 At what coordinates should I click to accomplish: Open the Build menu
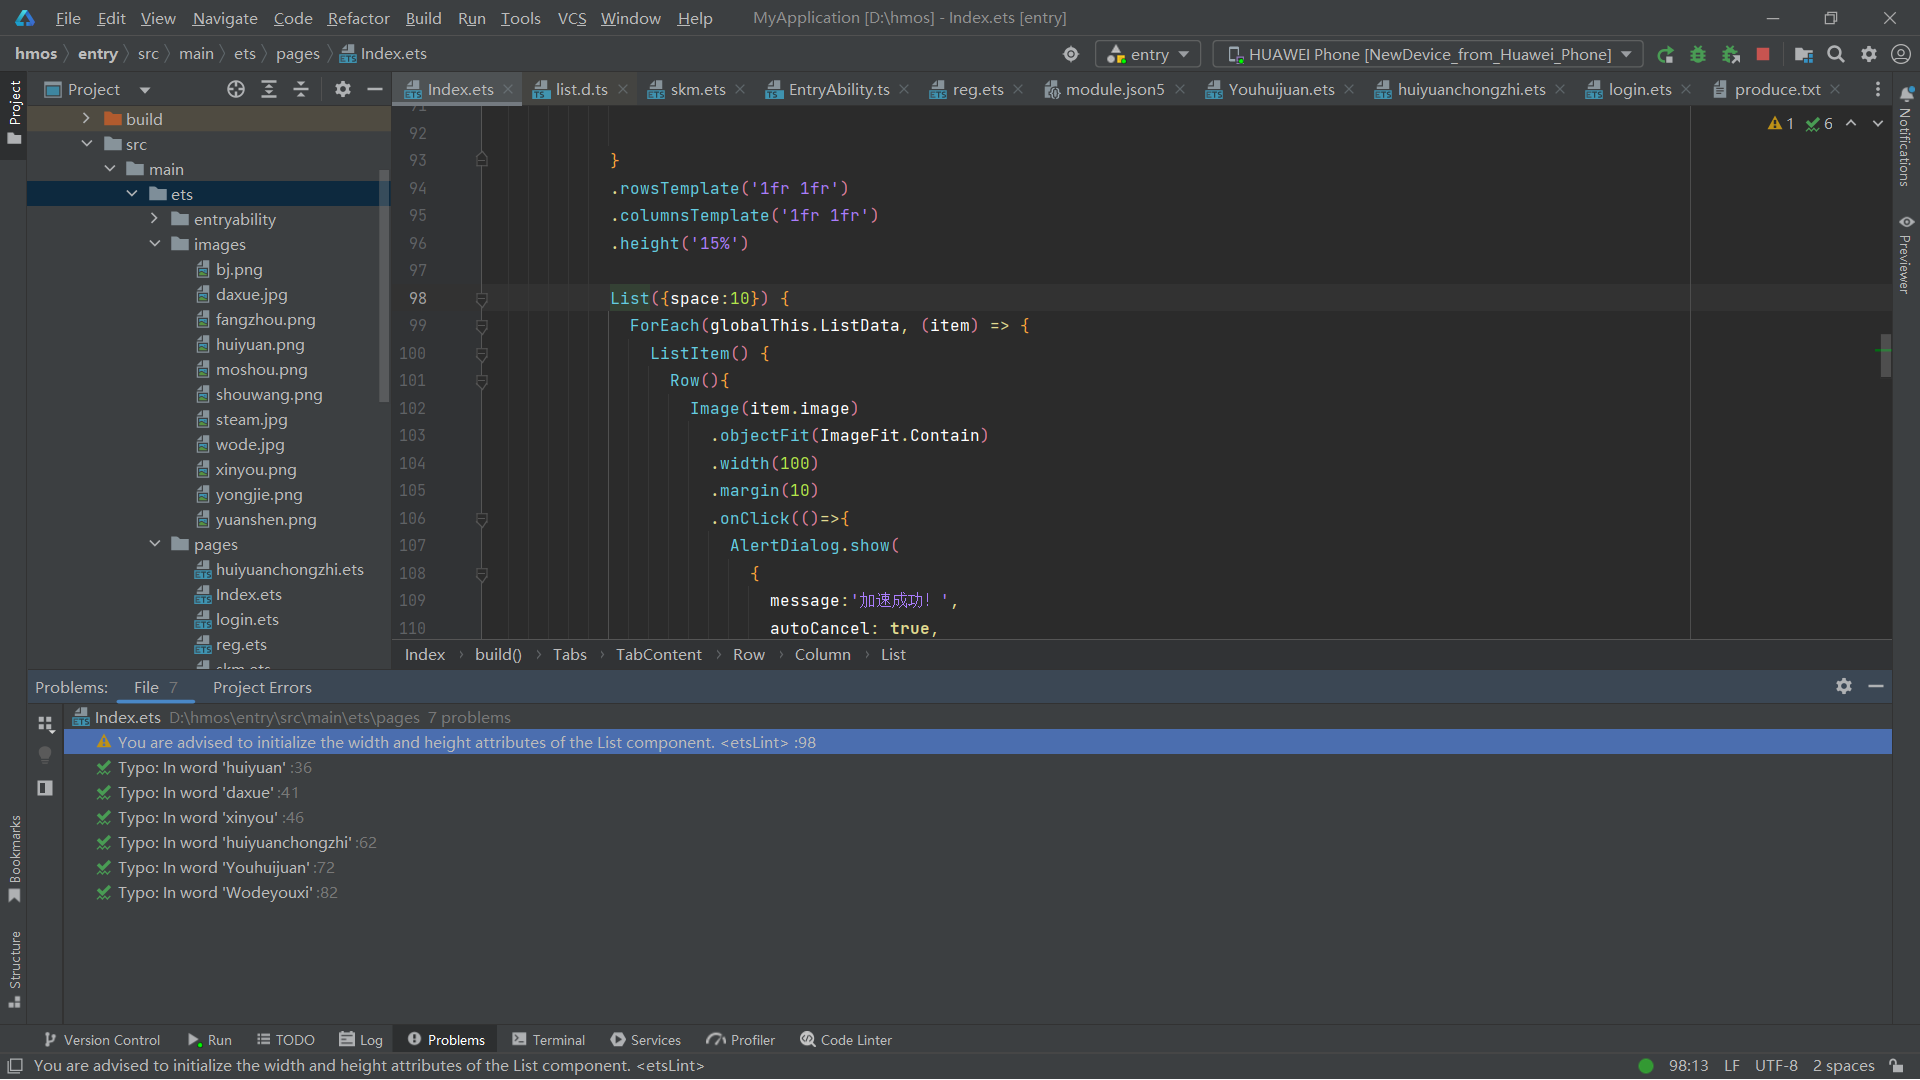(423, 18)
